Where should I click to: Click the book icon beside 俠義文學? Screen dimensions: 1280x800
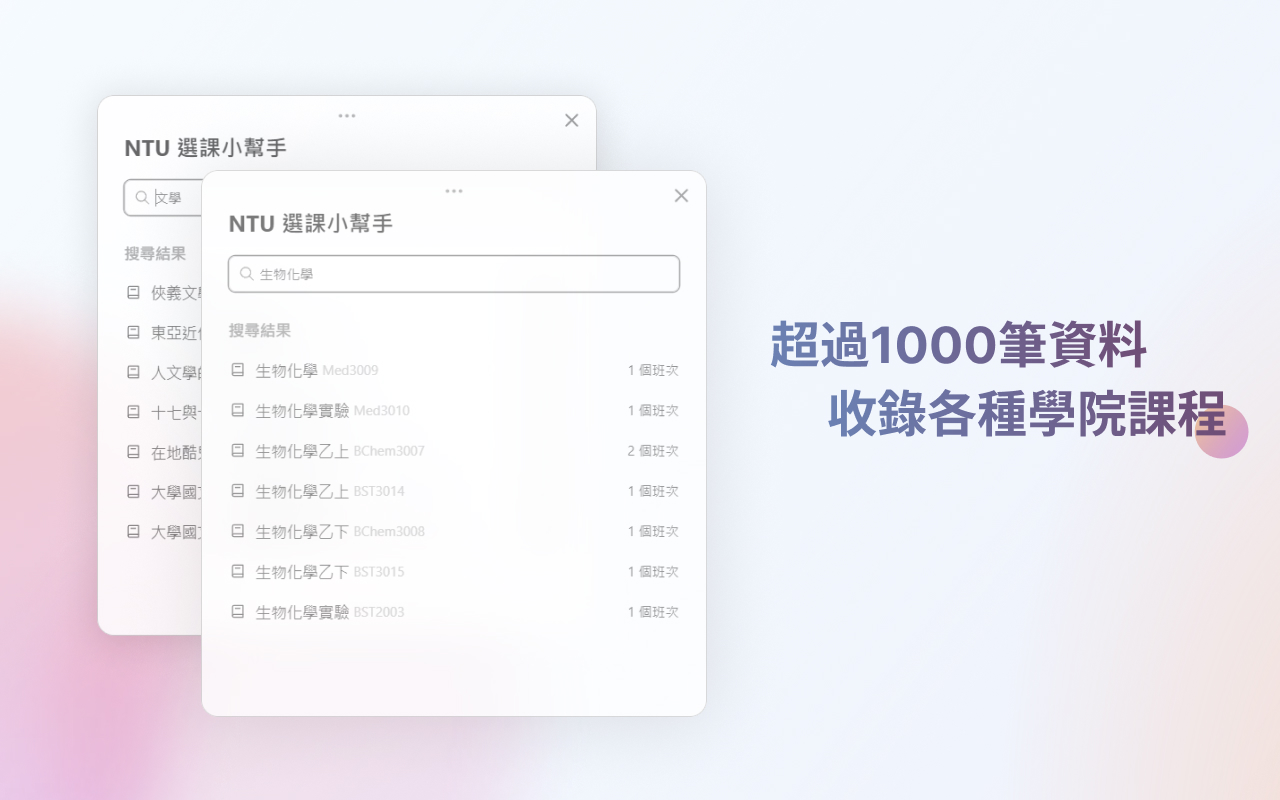(132, 292)
